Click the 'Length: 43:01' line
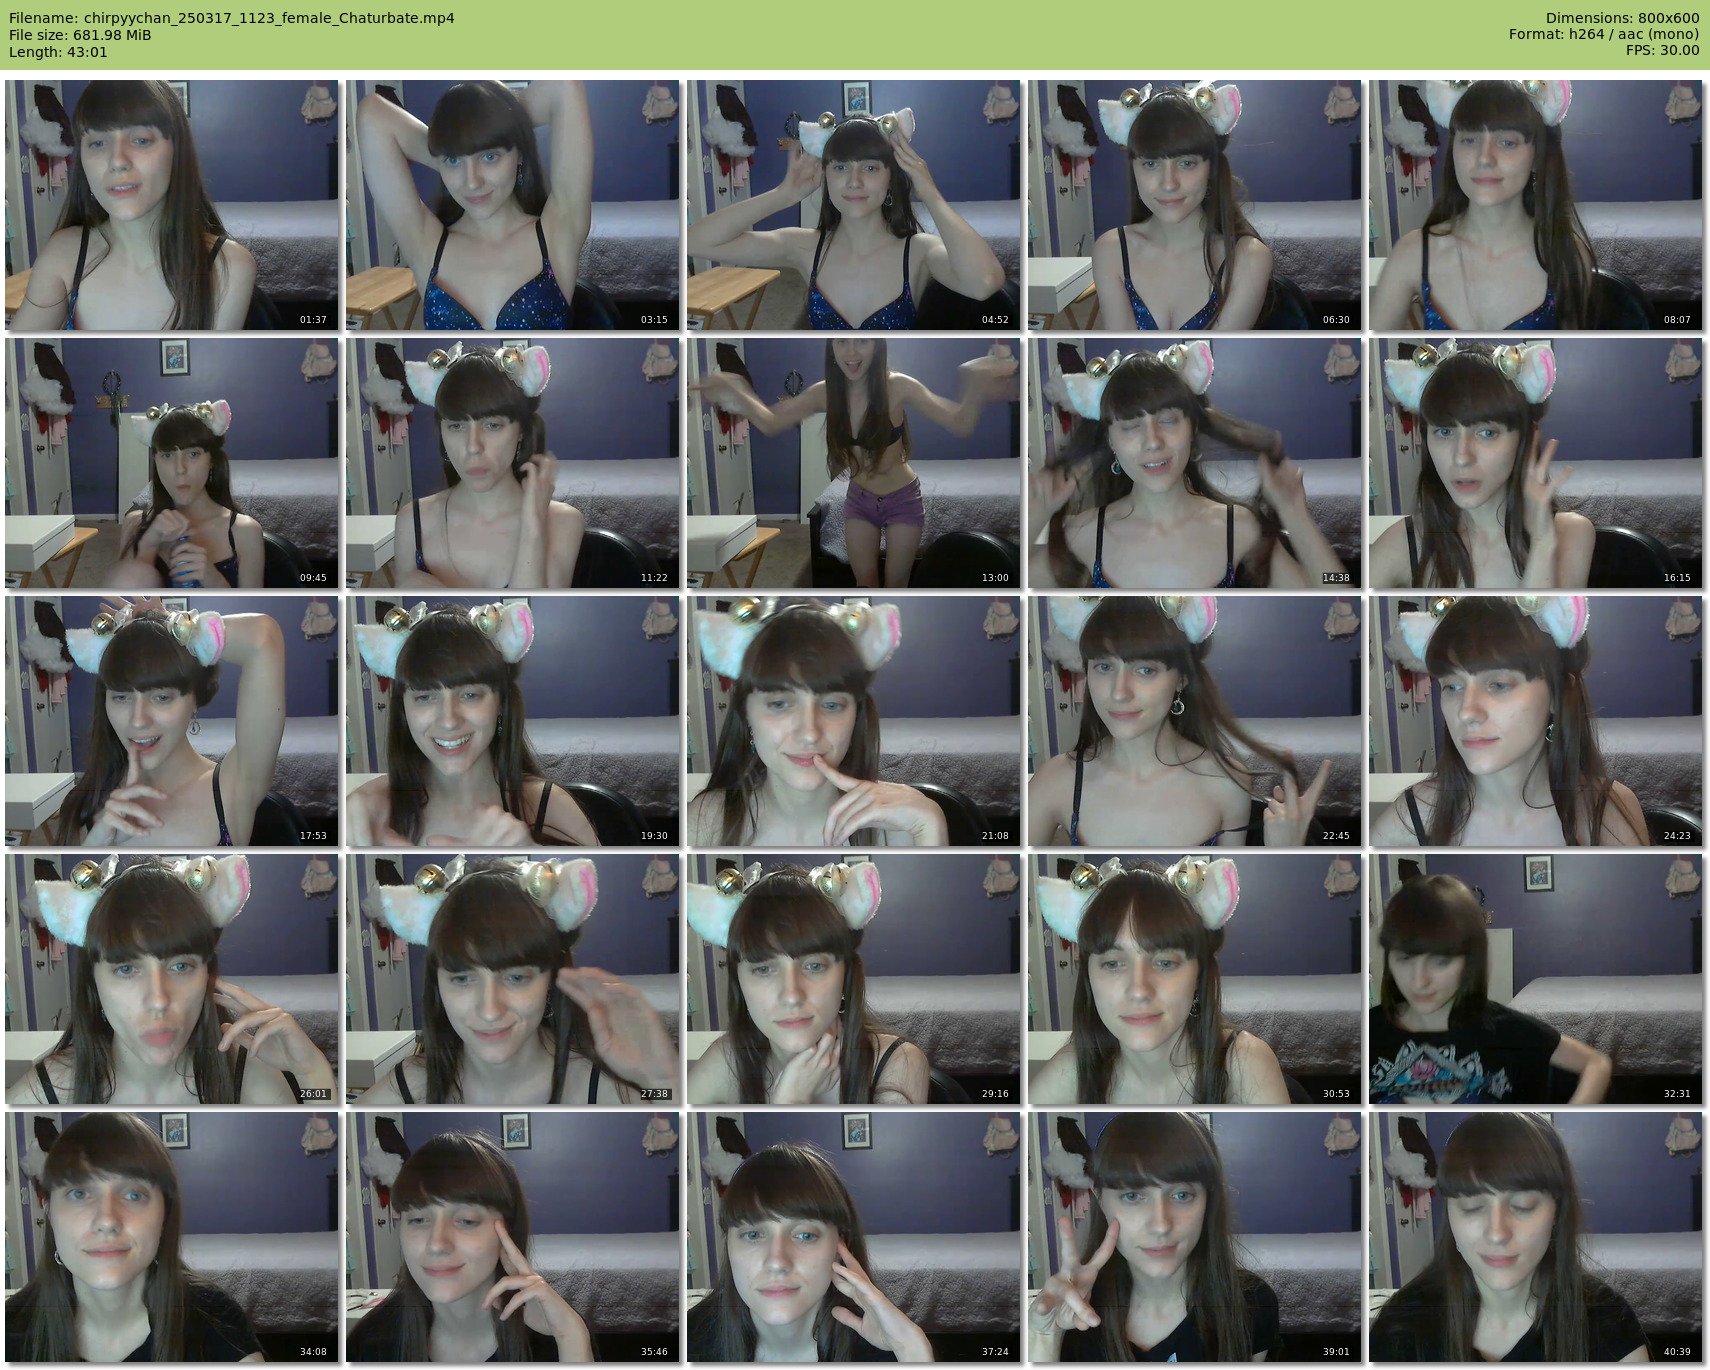 click(58, 52)
